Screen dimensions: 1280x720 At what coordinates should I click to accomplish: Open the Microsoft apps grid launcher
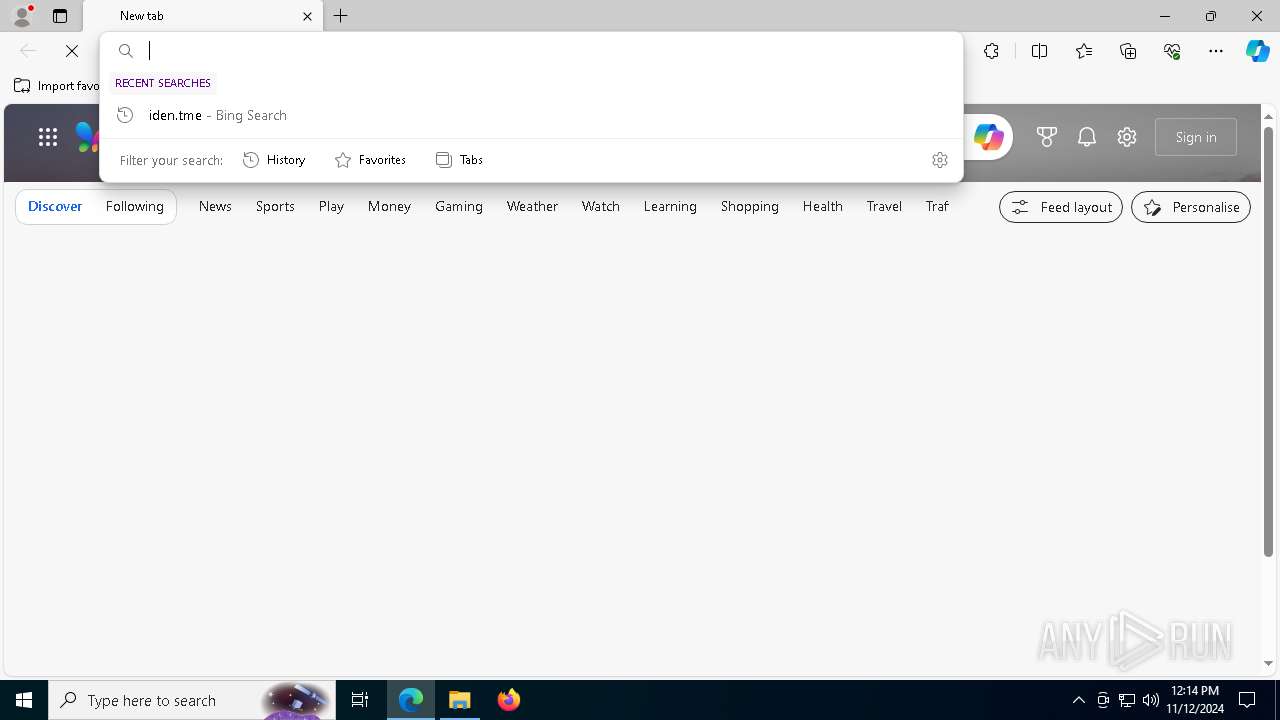tap(47, 137)
